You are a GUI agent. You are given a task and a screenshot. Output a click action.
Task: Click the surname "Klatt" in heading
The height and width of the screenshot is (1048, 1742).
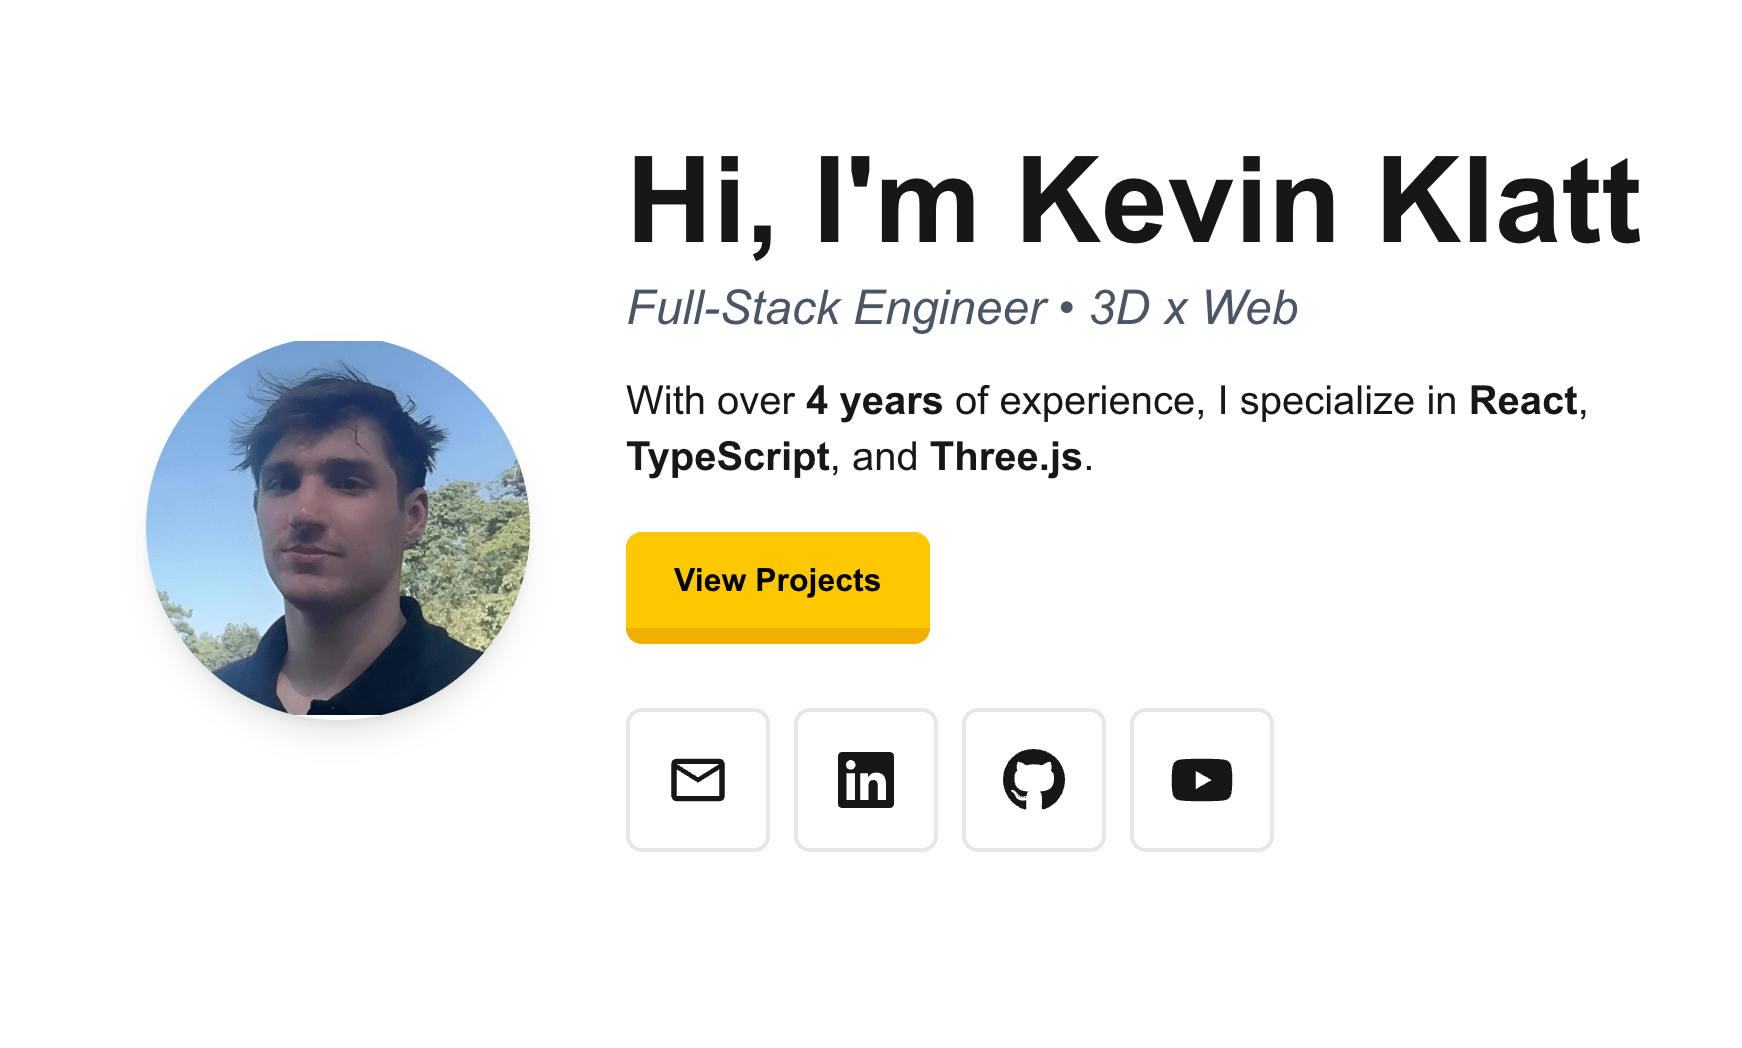click(1509, 203)
